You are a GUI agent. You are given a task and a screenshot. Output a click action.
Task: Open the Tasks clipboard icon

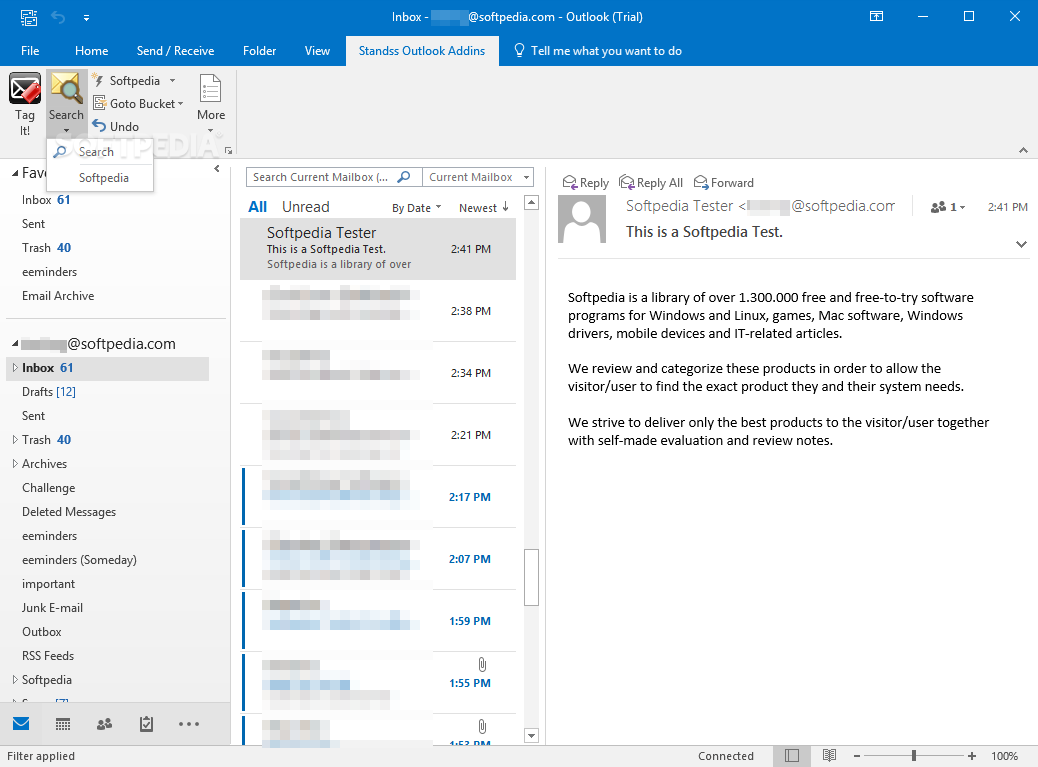(x=146, y=724)
